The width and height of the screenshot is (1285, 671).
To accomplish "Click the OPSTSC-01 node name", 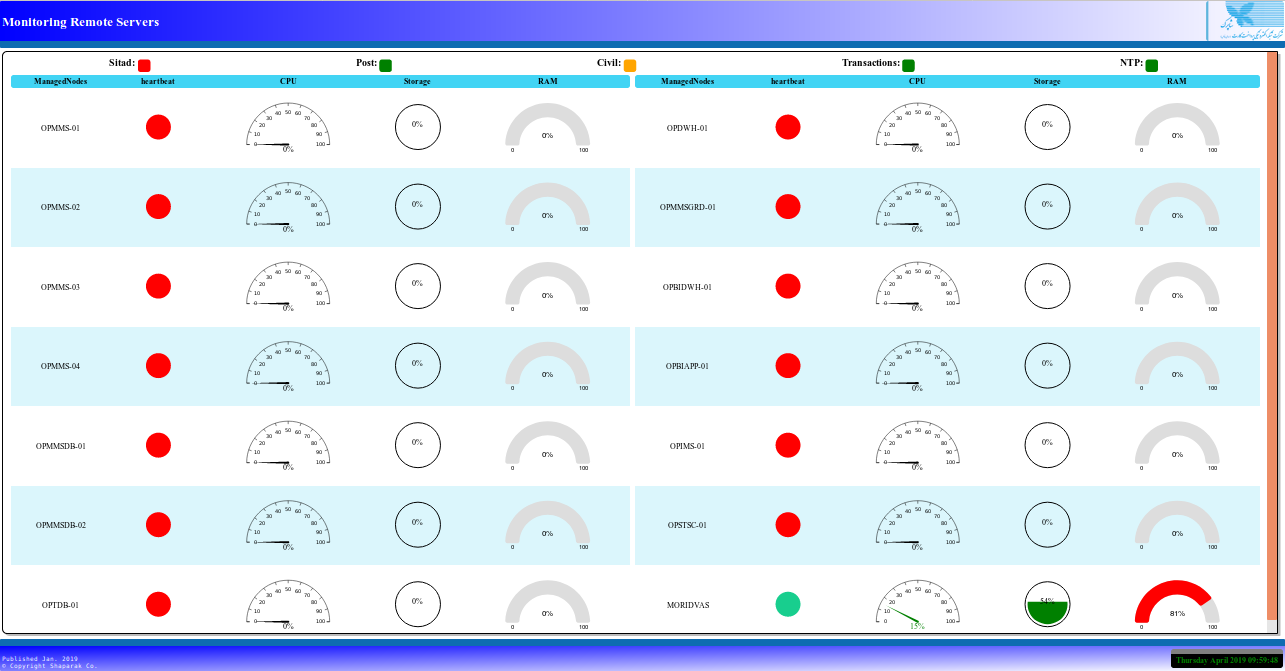I will [688, 525].
